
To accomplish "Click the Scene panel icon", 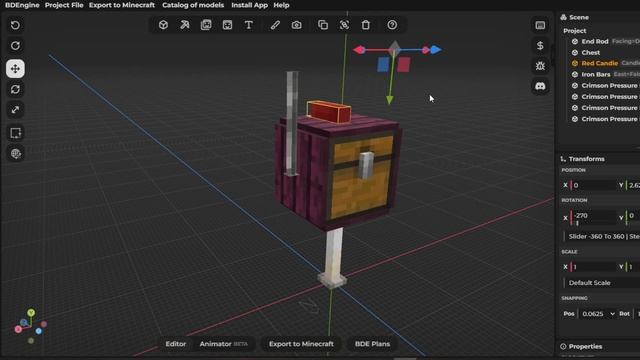I will [563, 17].
